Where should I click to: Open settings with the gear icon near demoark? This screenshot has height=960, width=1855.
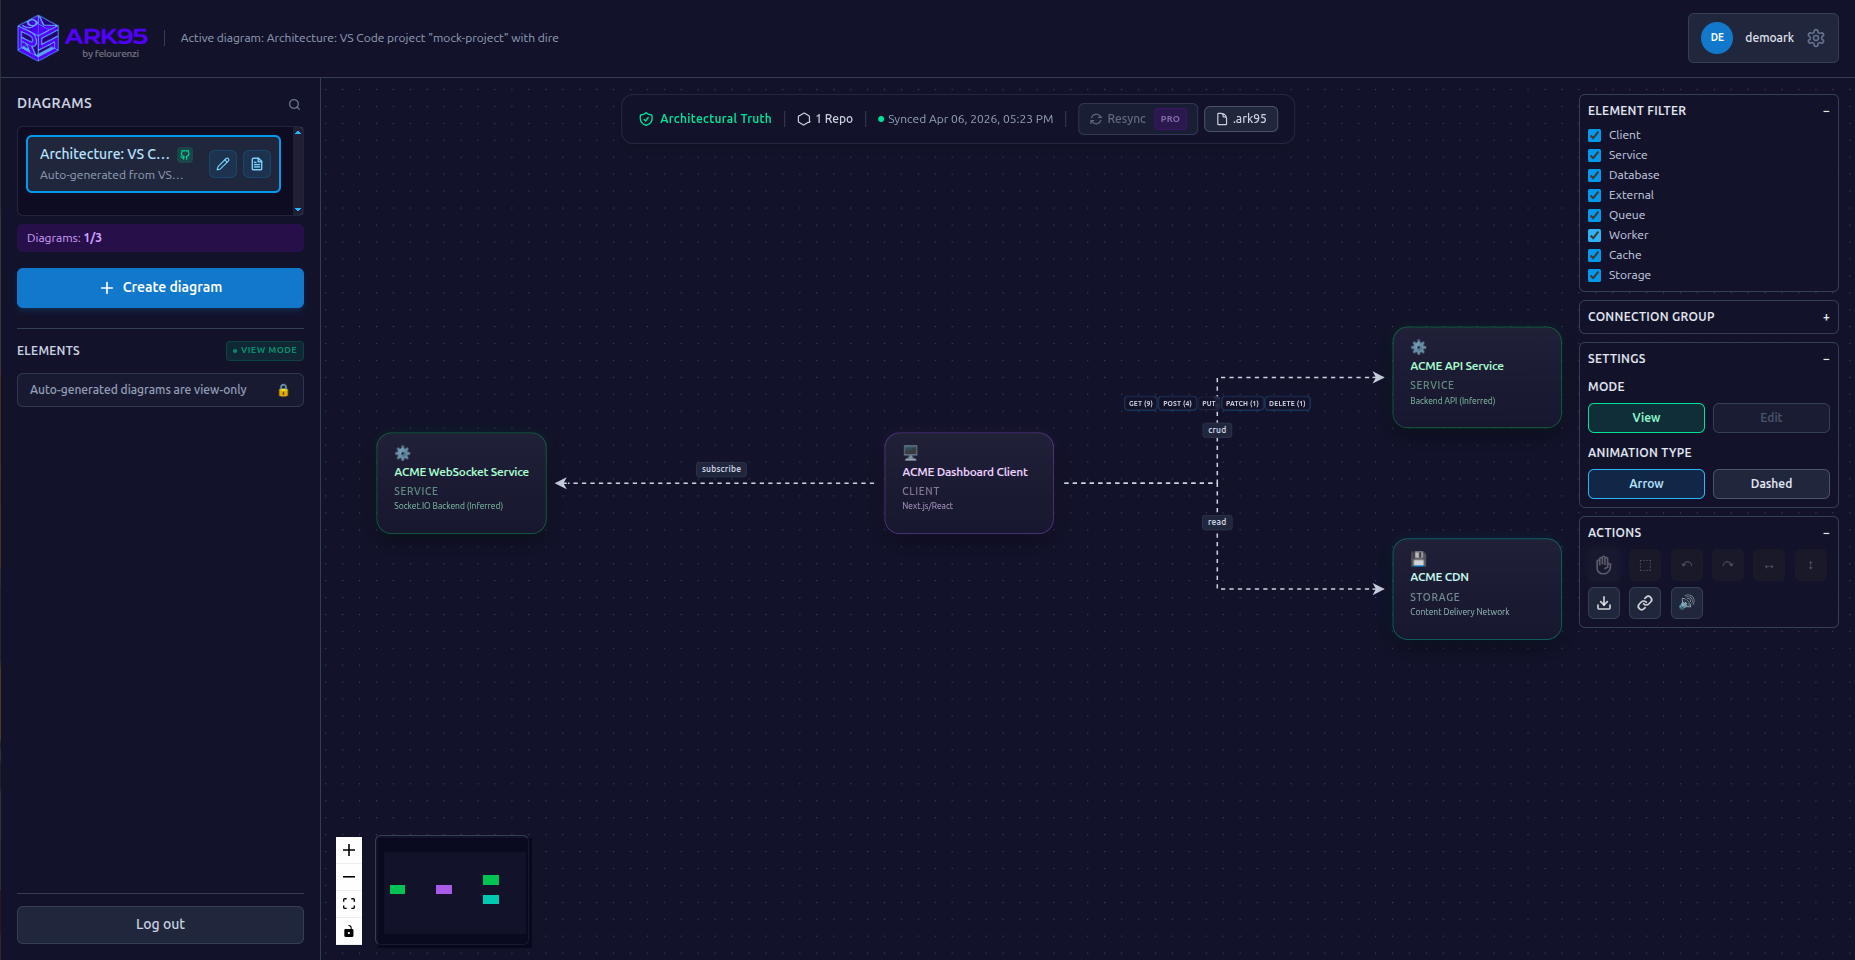1817,37
